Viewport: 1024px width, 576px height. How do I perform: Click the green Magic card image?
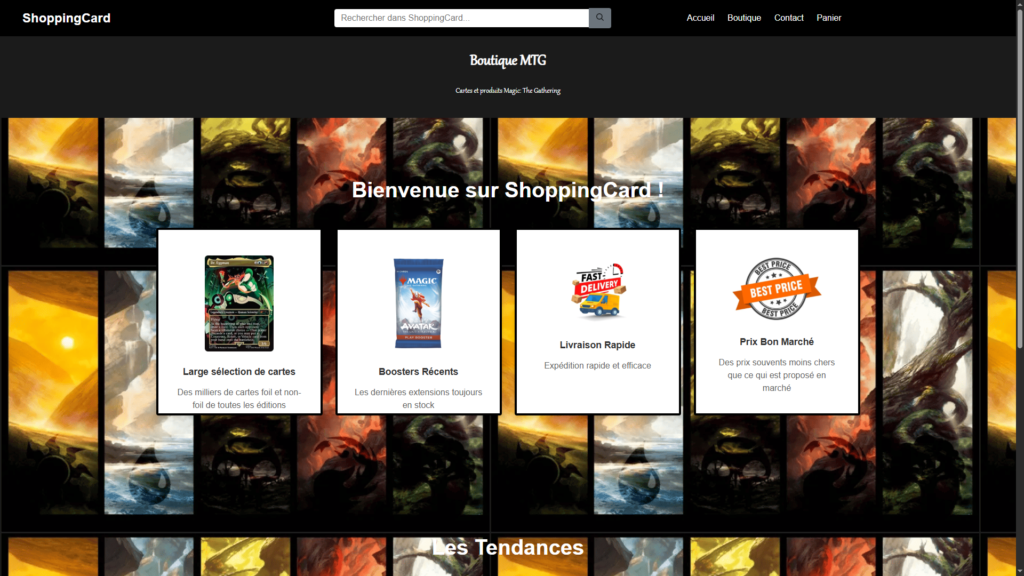(239, 303)
